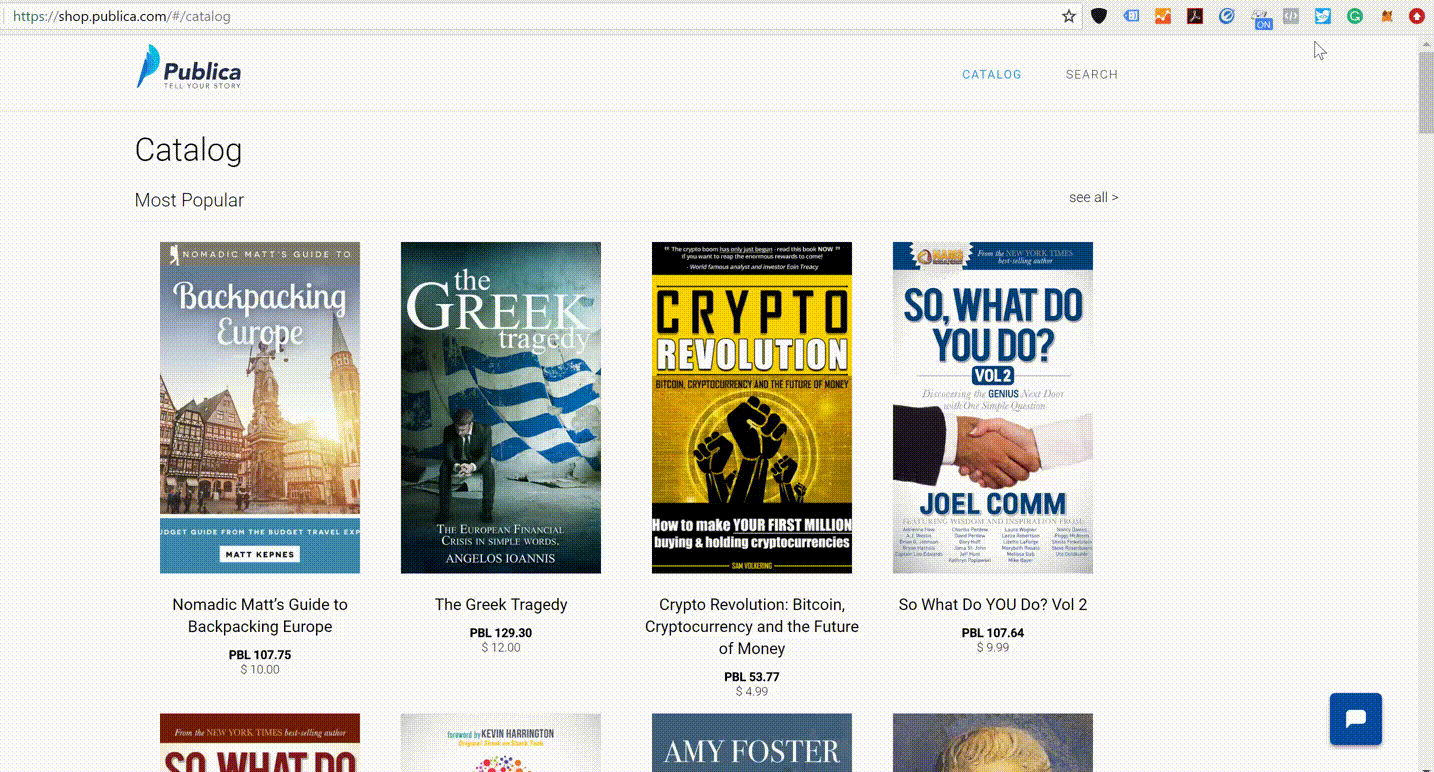The width and height of the screenshot is (1434, 772).
Task: Click the 'see all >' link
Action: tap(1093, 197)
